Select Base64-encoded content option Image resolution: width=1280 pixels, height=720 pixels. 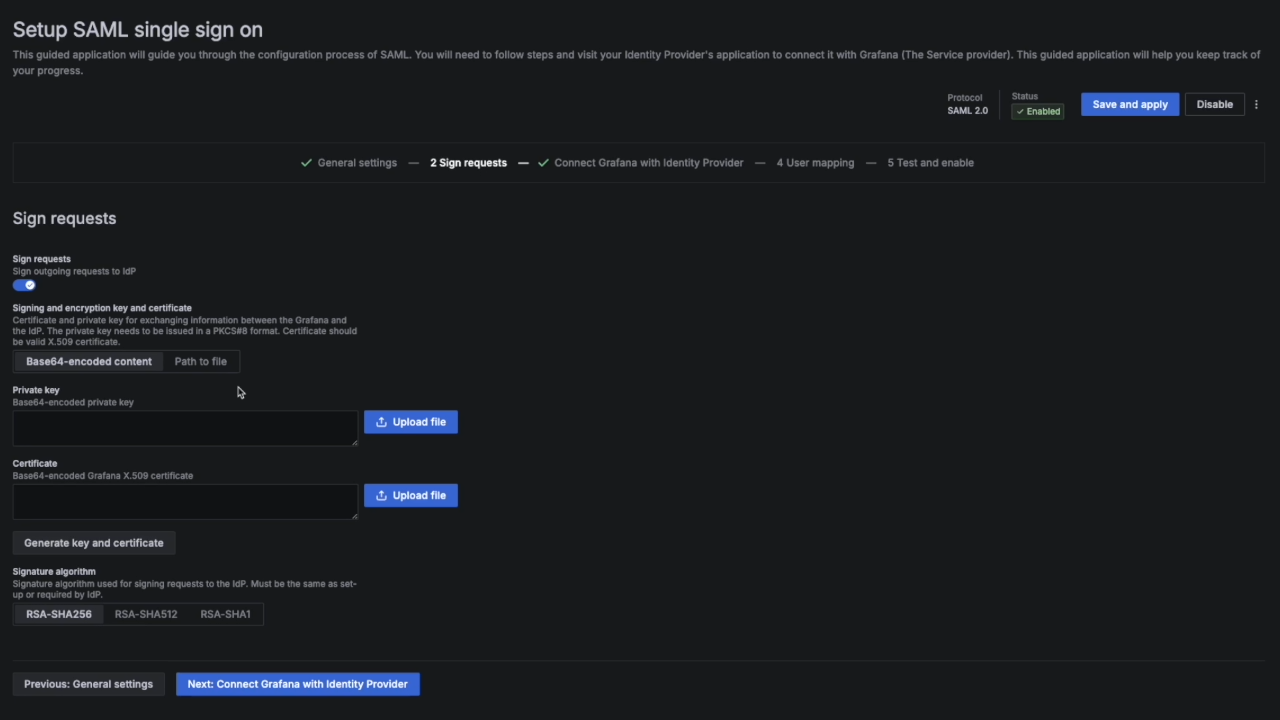click(89, 361)
